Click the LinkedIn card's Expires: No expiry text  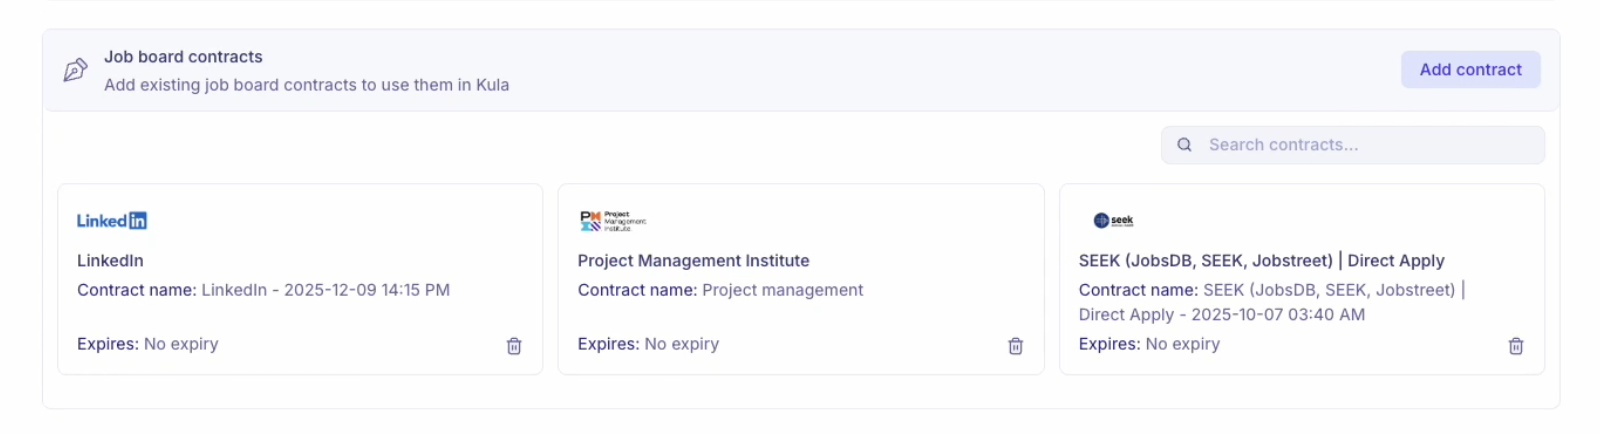pos(148,344)
